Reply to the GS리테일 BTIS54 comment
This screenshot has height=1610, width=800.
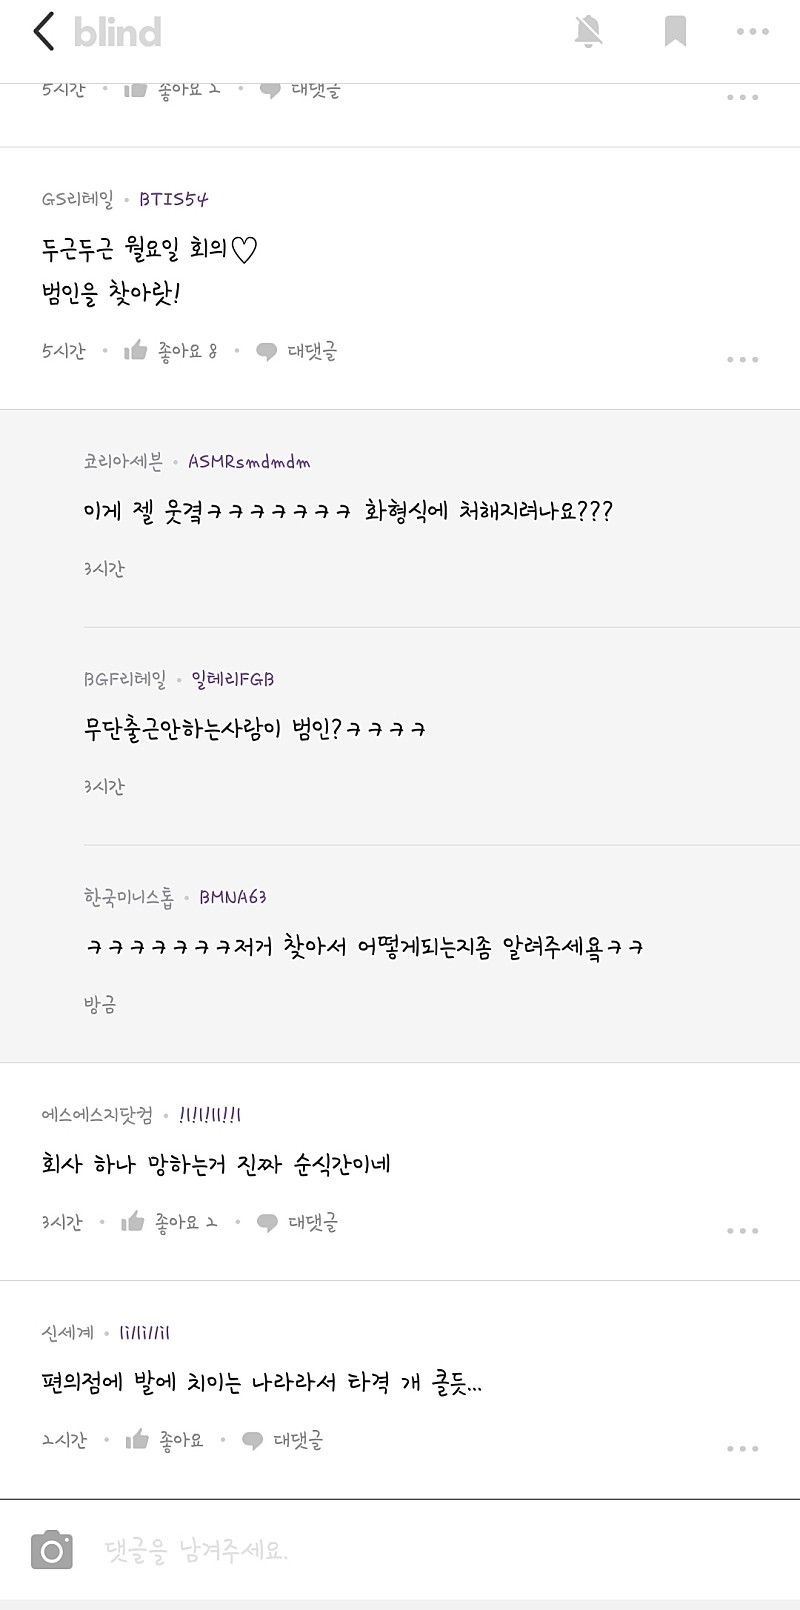[x=297, y=351]
